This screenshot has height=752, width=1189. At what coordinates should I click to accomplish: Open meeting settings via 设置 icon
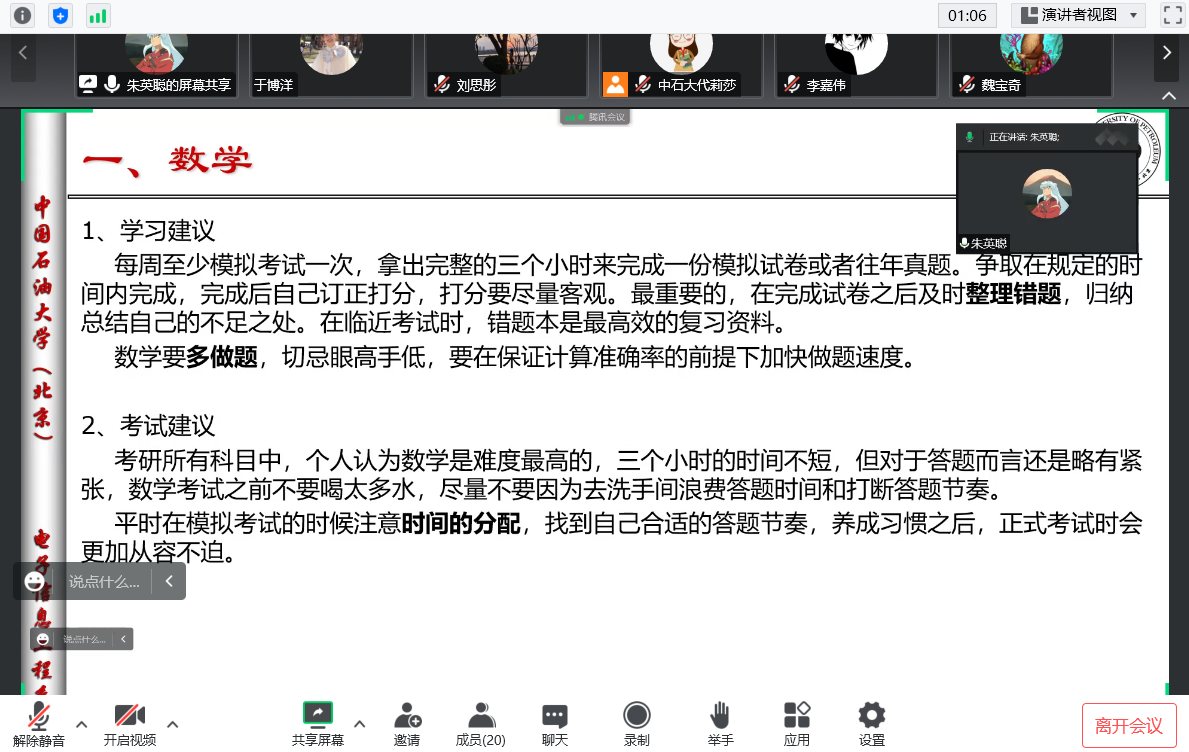870,722
